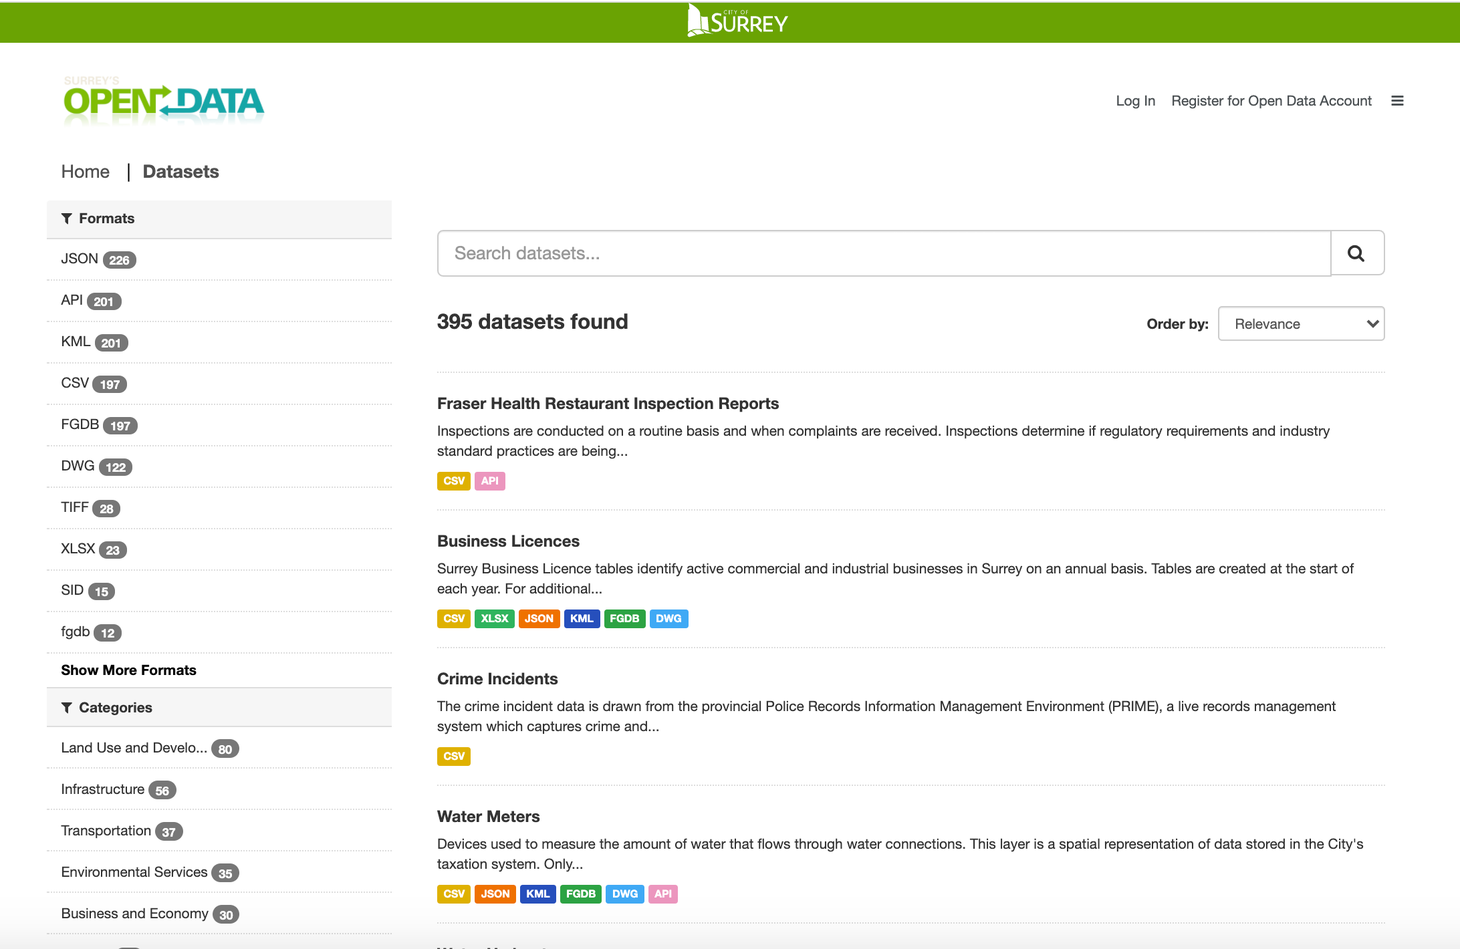Open Surrey's Open Data logo home
The height and width of the screenshot is (949, 1460).
point(163,100)
